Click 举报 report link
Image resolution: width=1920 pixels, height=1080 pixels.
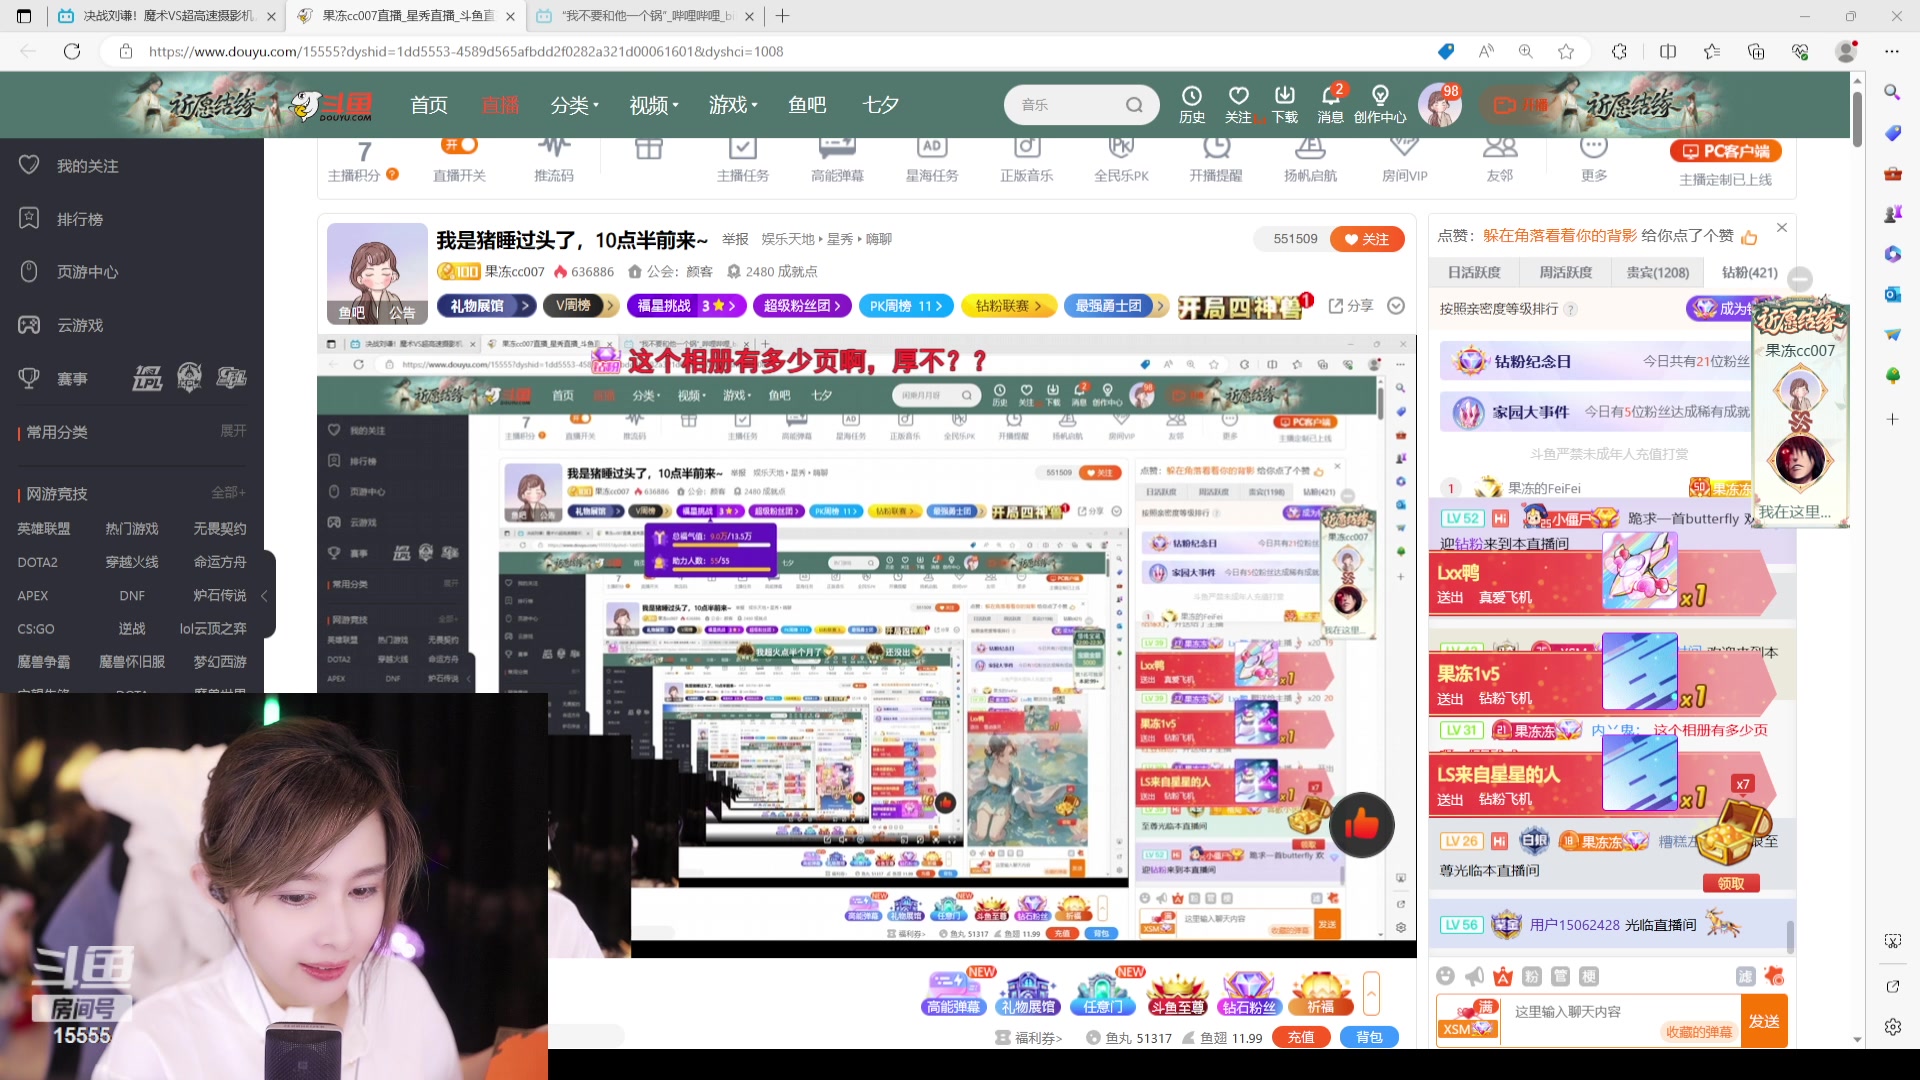(735, 239)
